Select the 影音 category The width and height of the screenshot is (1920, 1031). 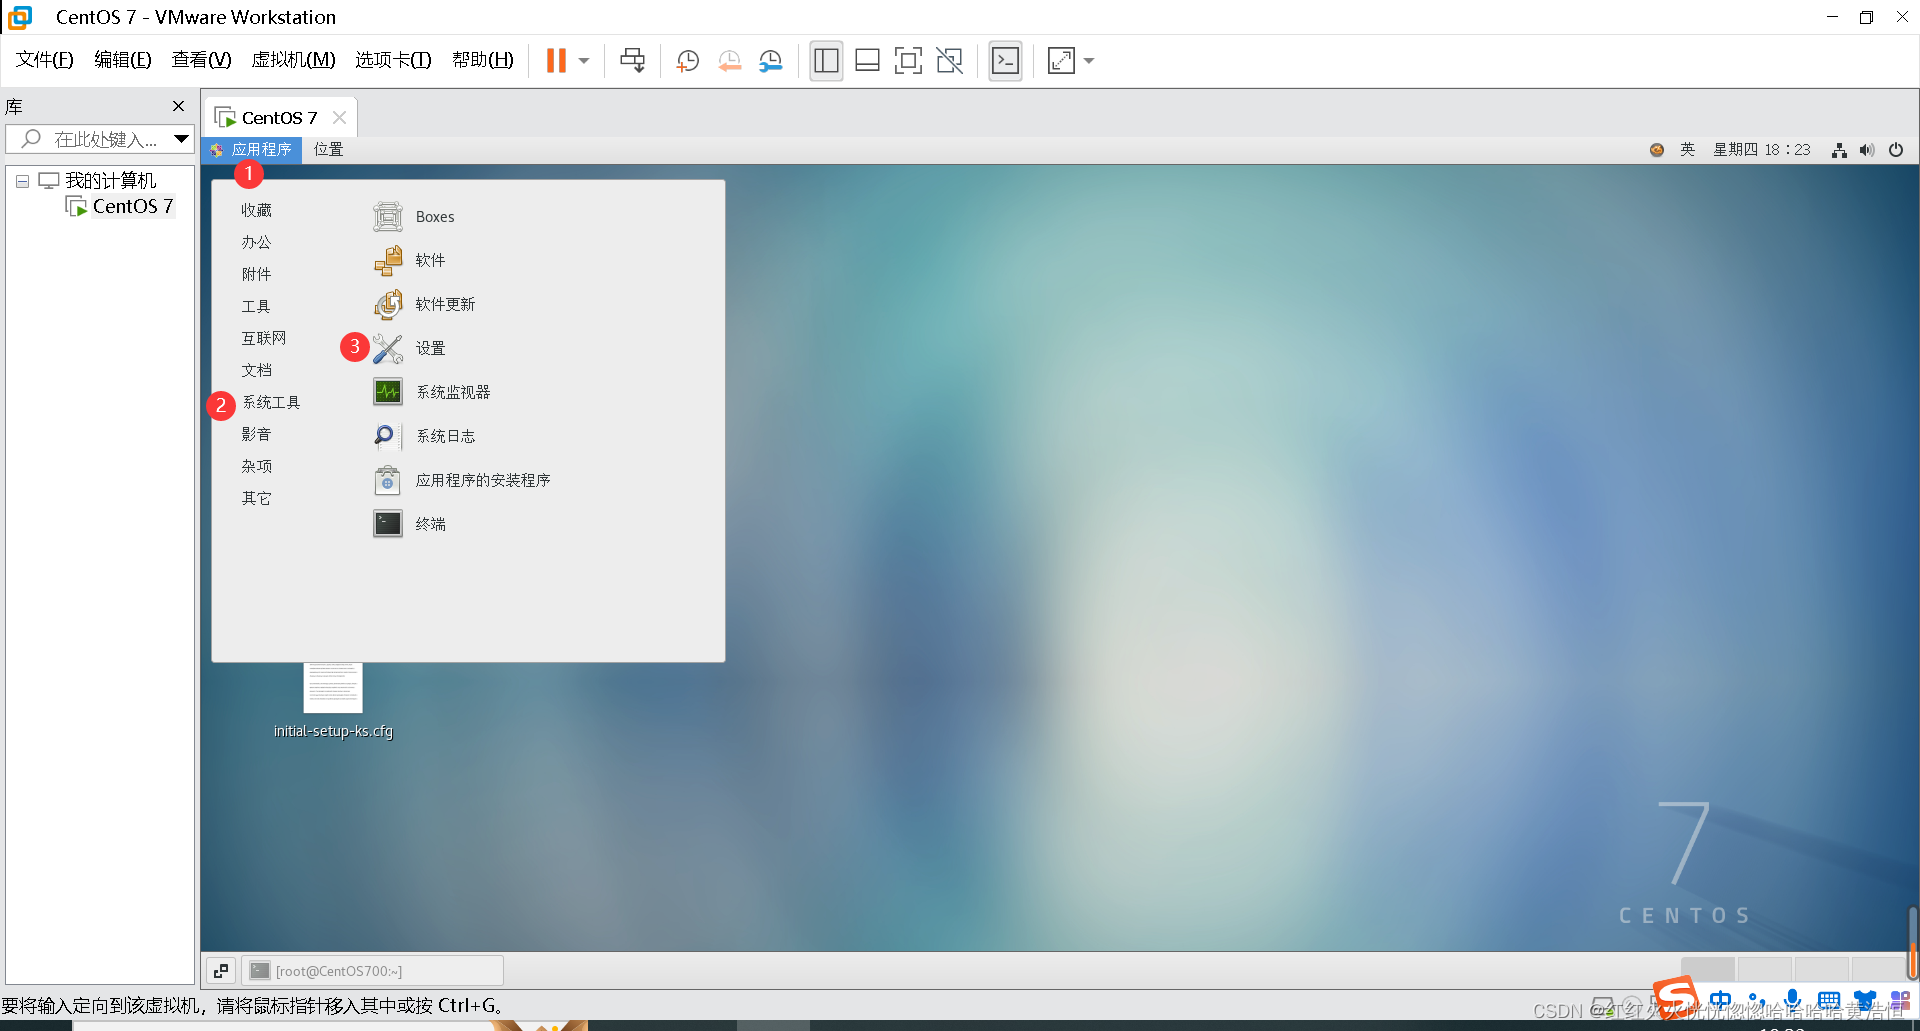256,434
